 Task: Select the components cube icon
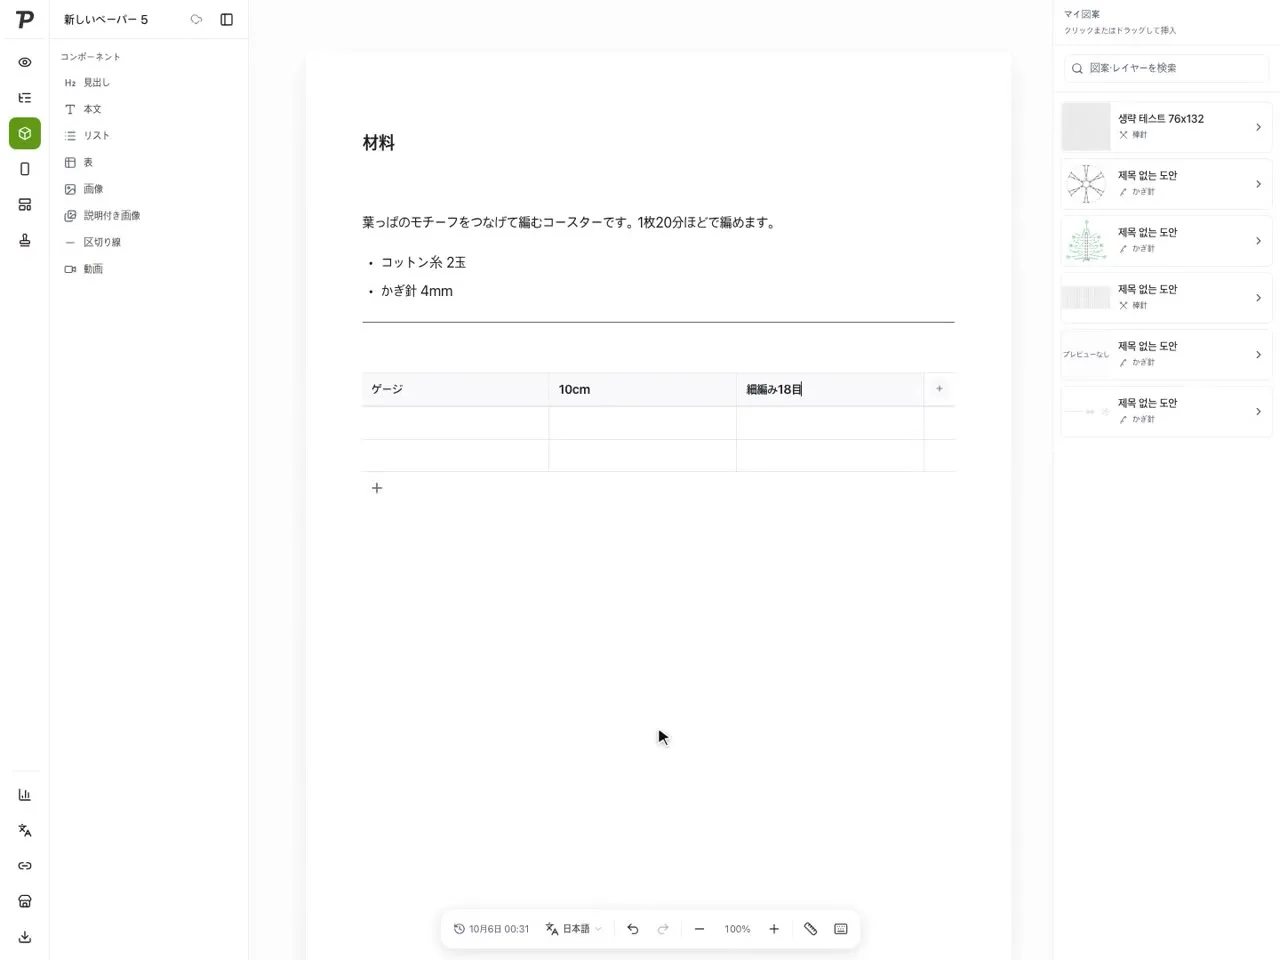click(25, 133)
